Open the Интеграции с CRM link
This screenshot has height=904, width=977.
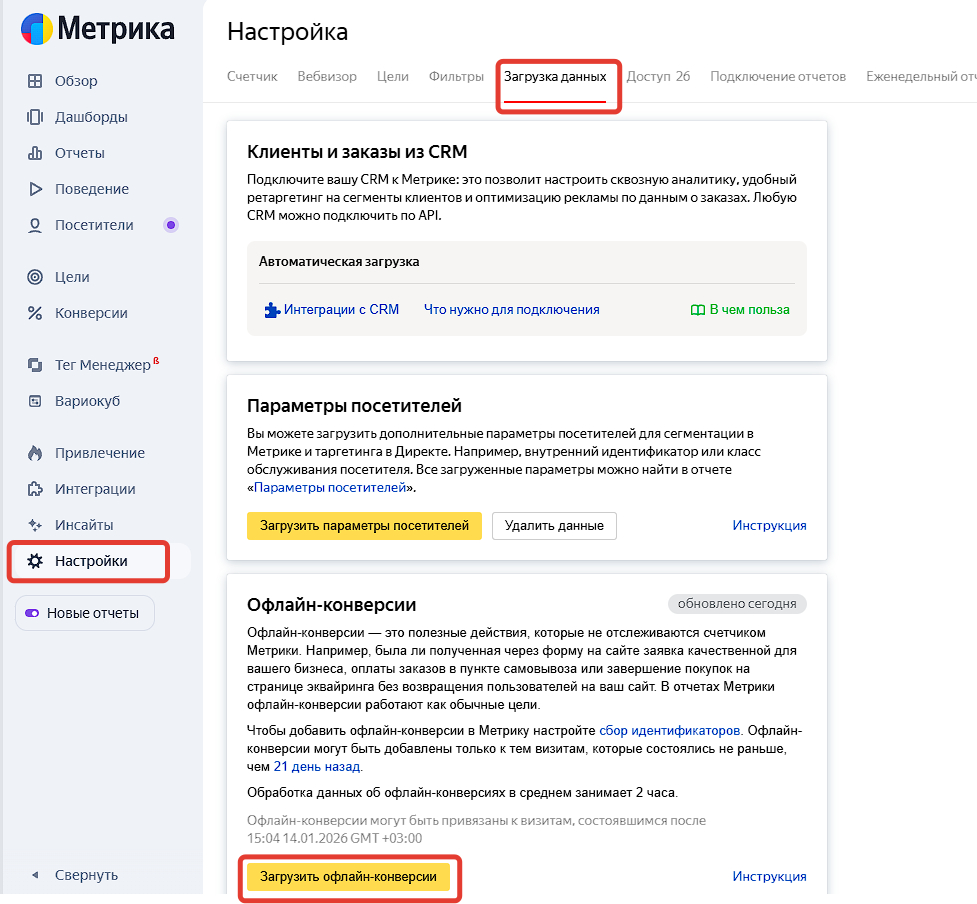point(341,310)
